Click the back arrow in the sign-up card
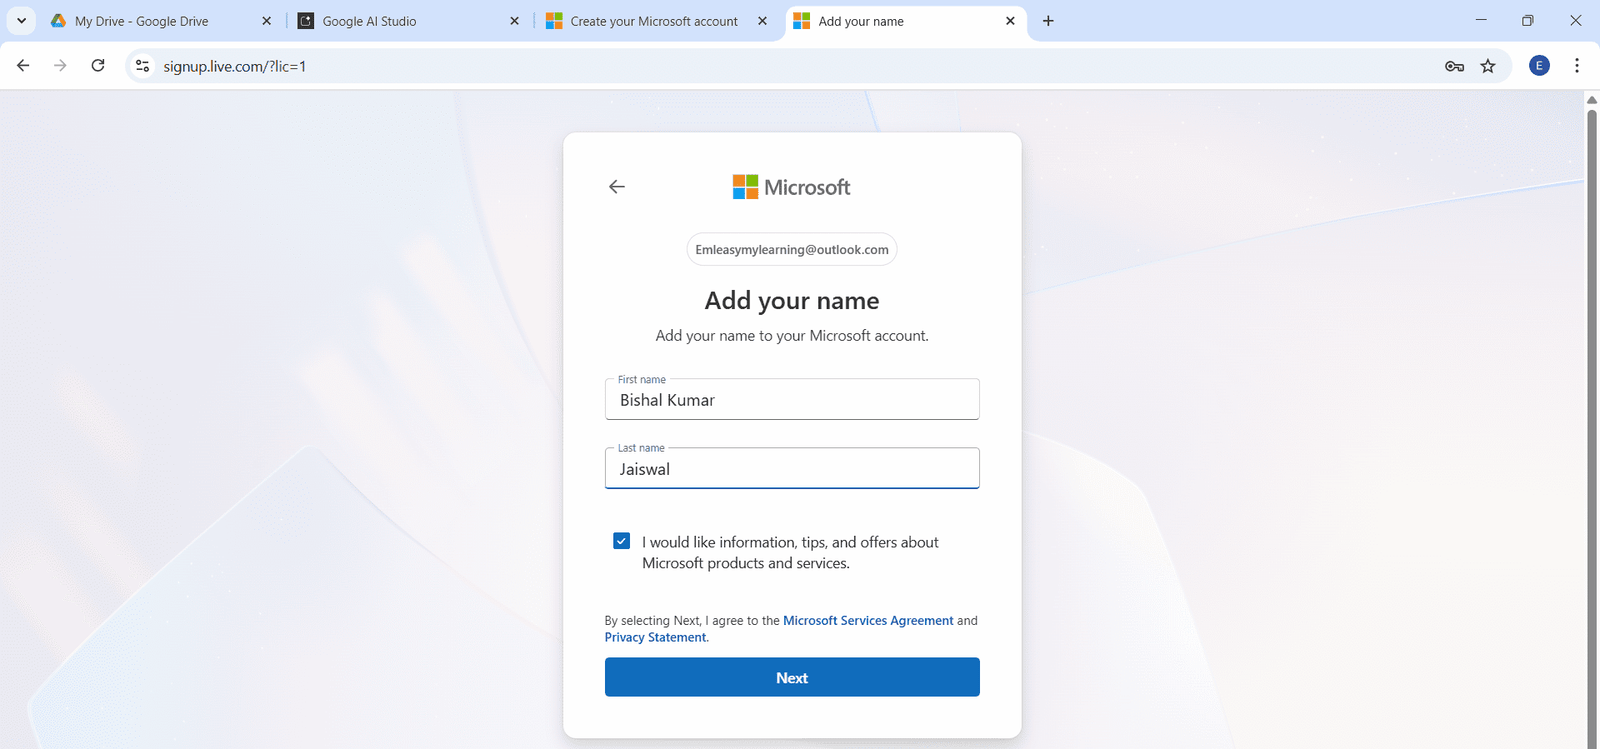 [x=617, y=187]
